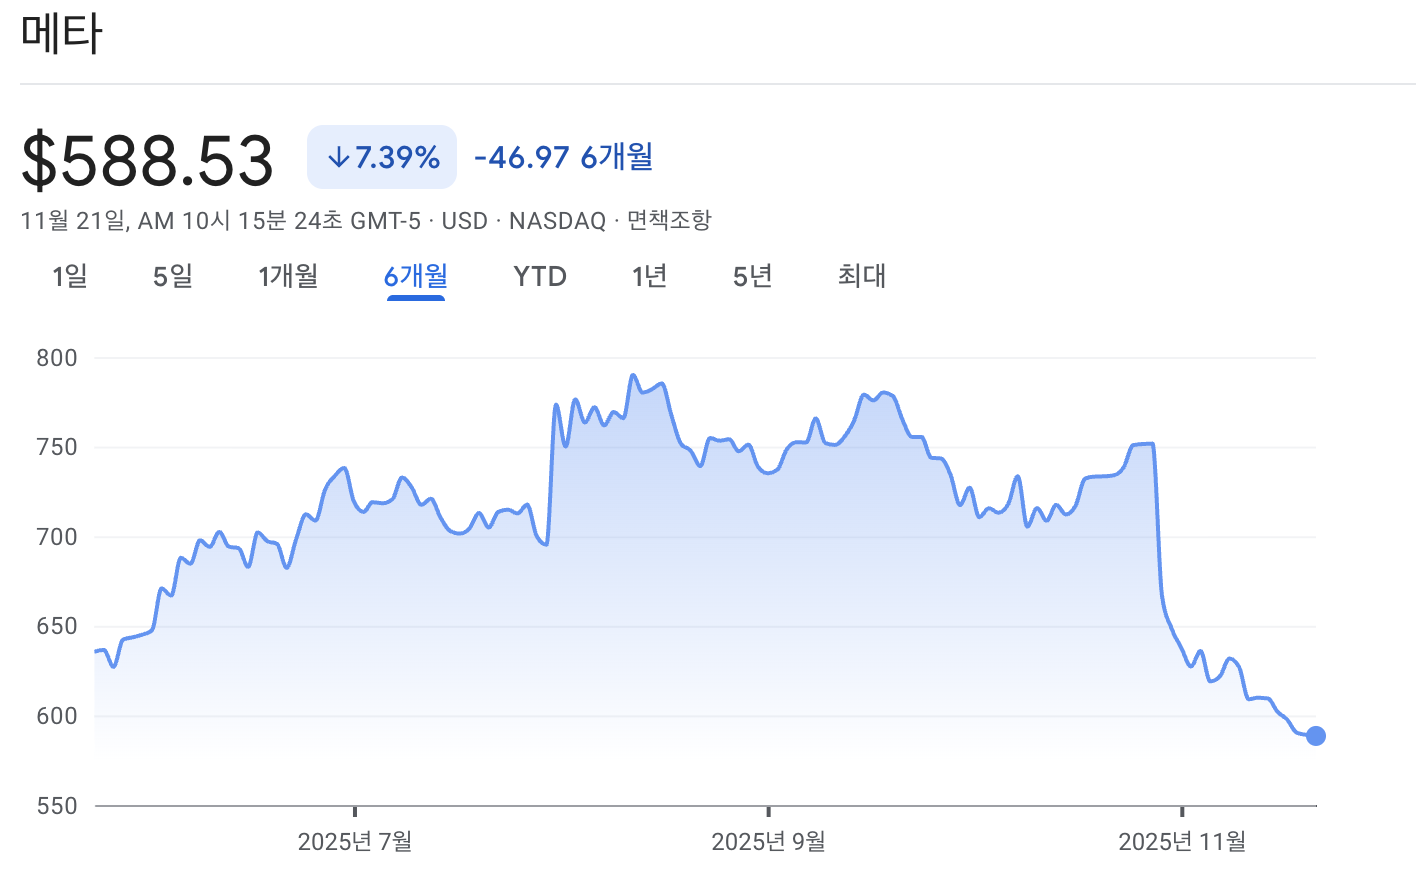The height and width of the screenshot is (894, 1416).
Task: Click the 메타 title heading
Action: point(61,34)
